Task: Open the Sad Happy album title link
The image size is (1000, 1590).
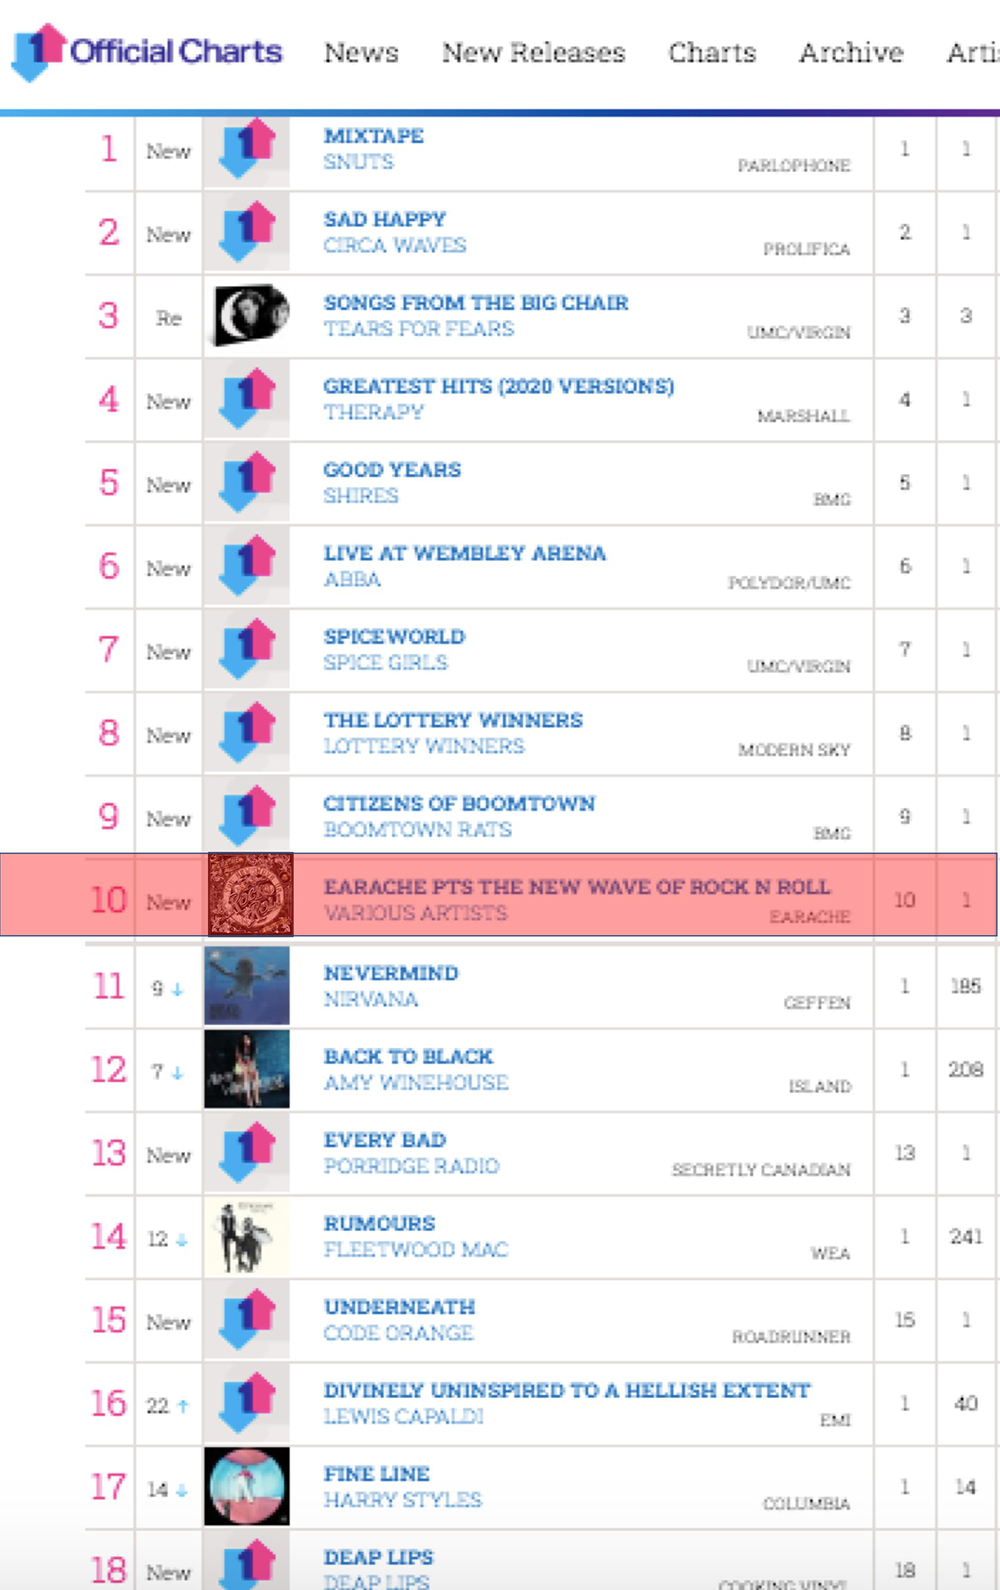Action: [385, 219]
